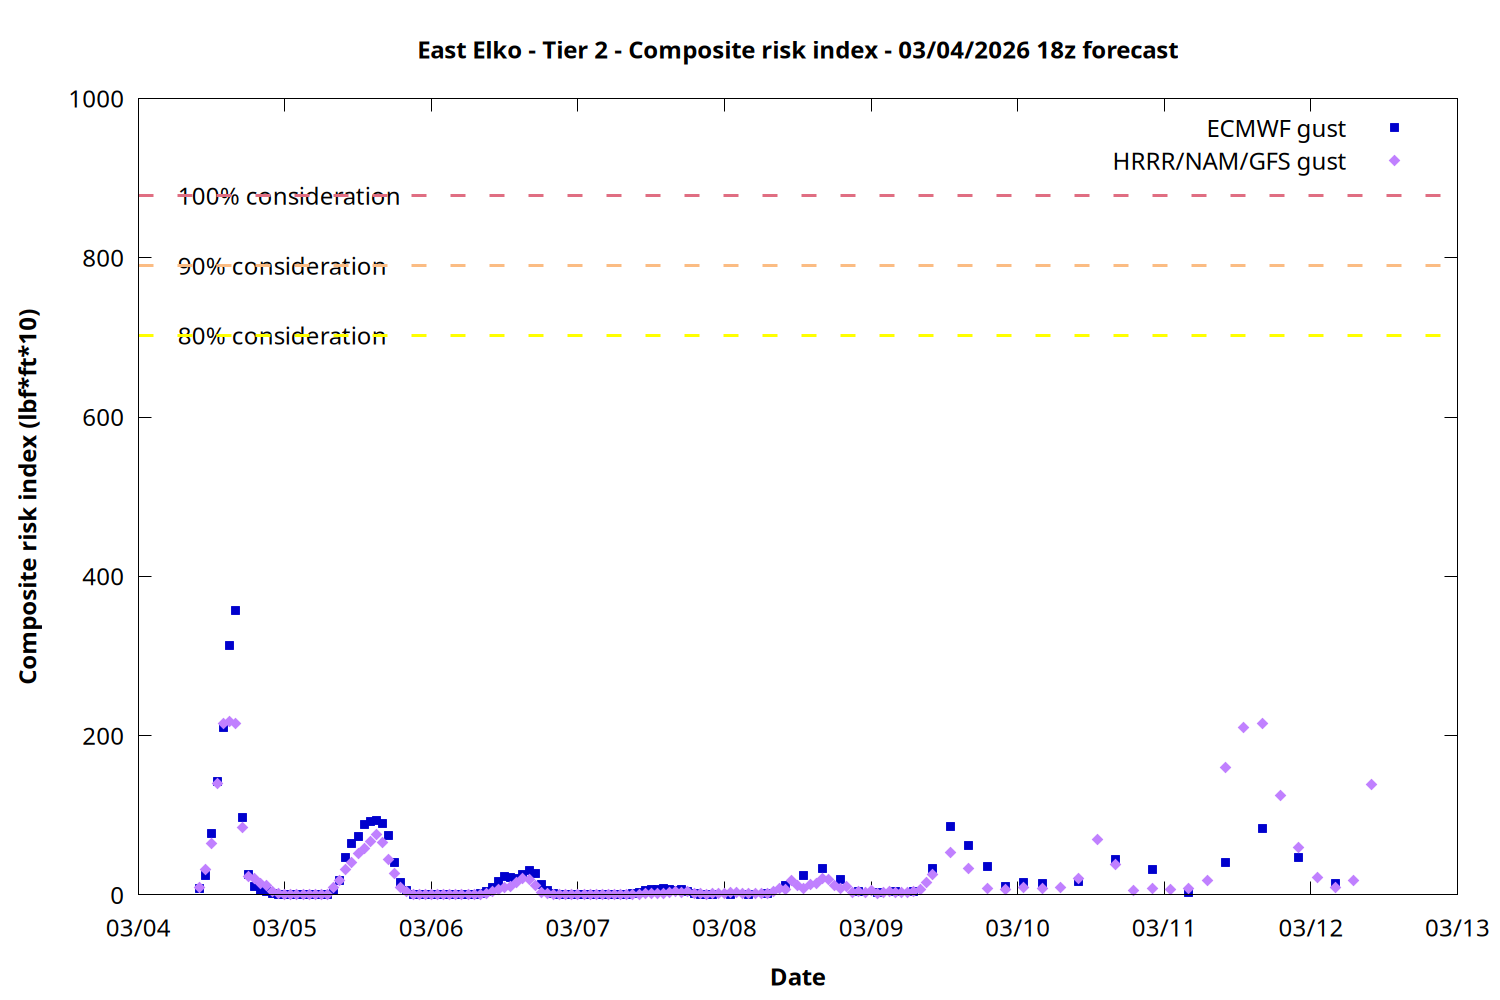Select the 100% consideration threshold label

point(289,197)
